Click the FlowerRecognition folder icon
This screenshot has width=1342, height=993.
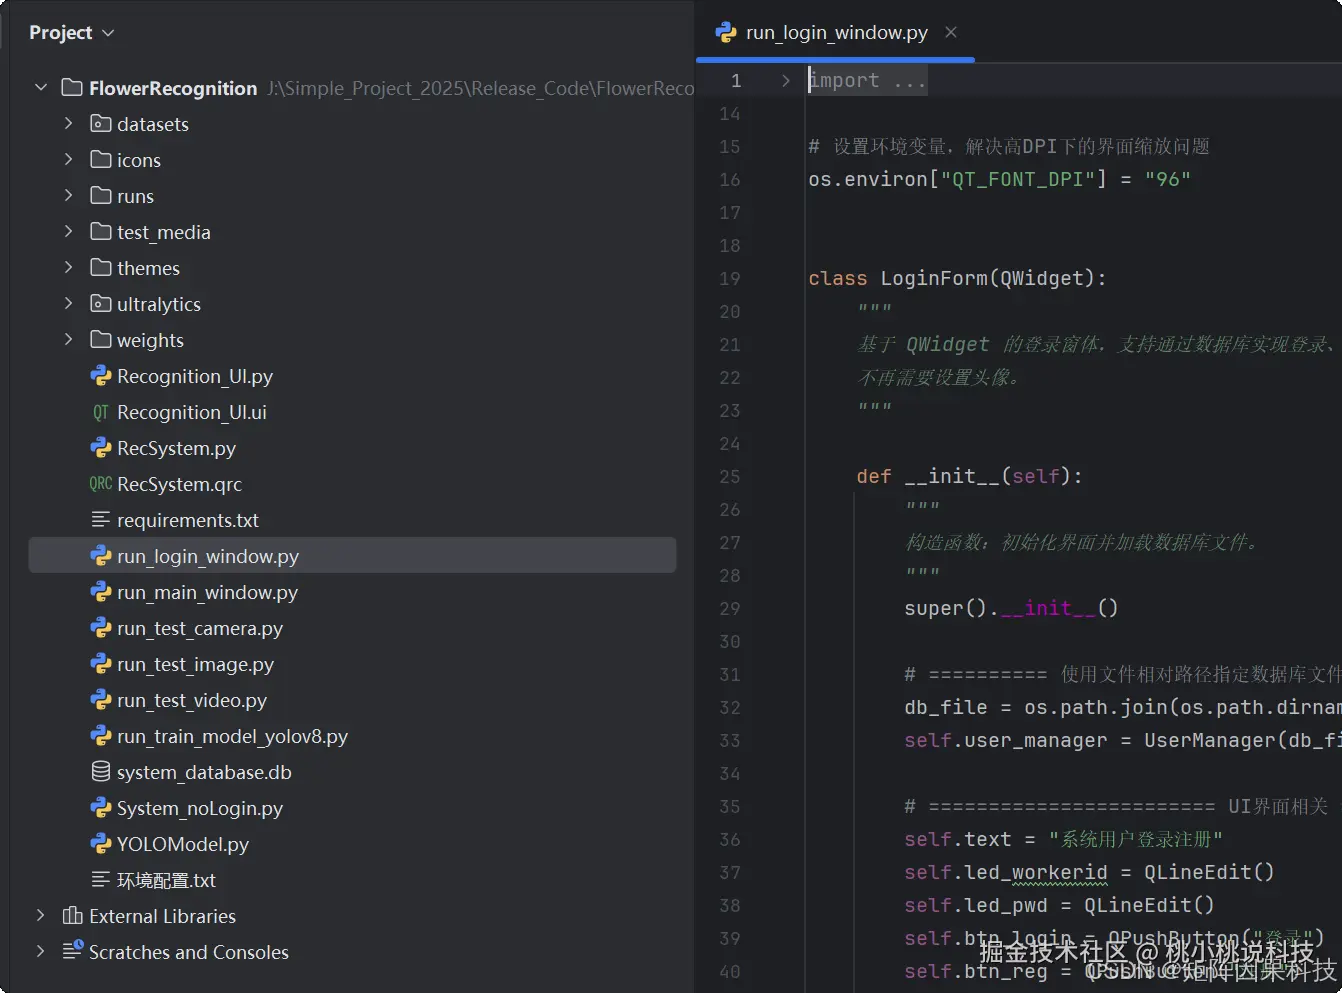coord(72,88)
